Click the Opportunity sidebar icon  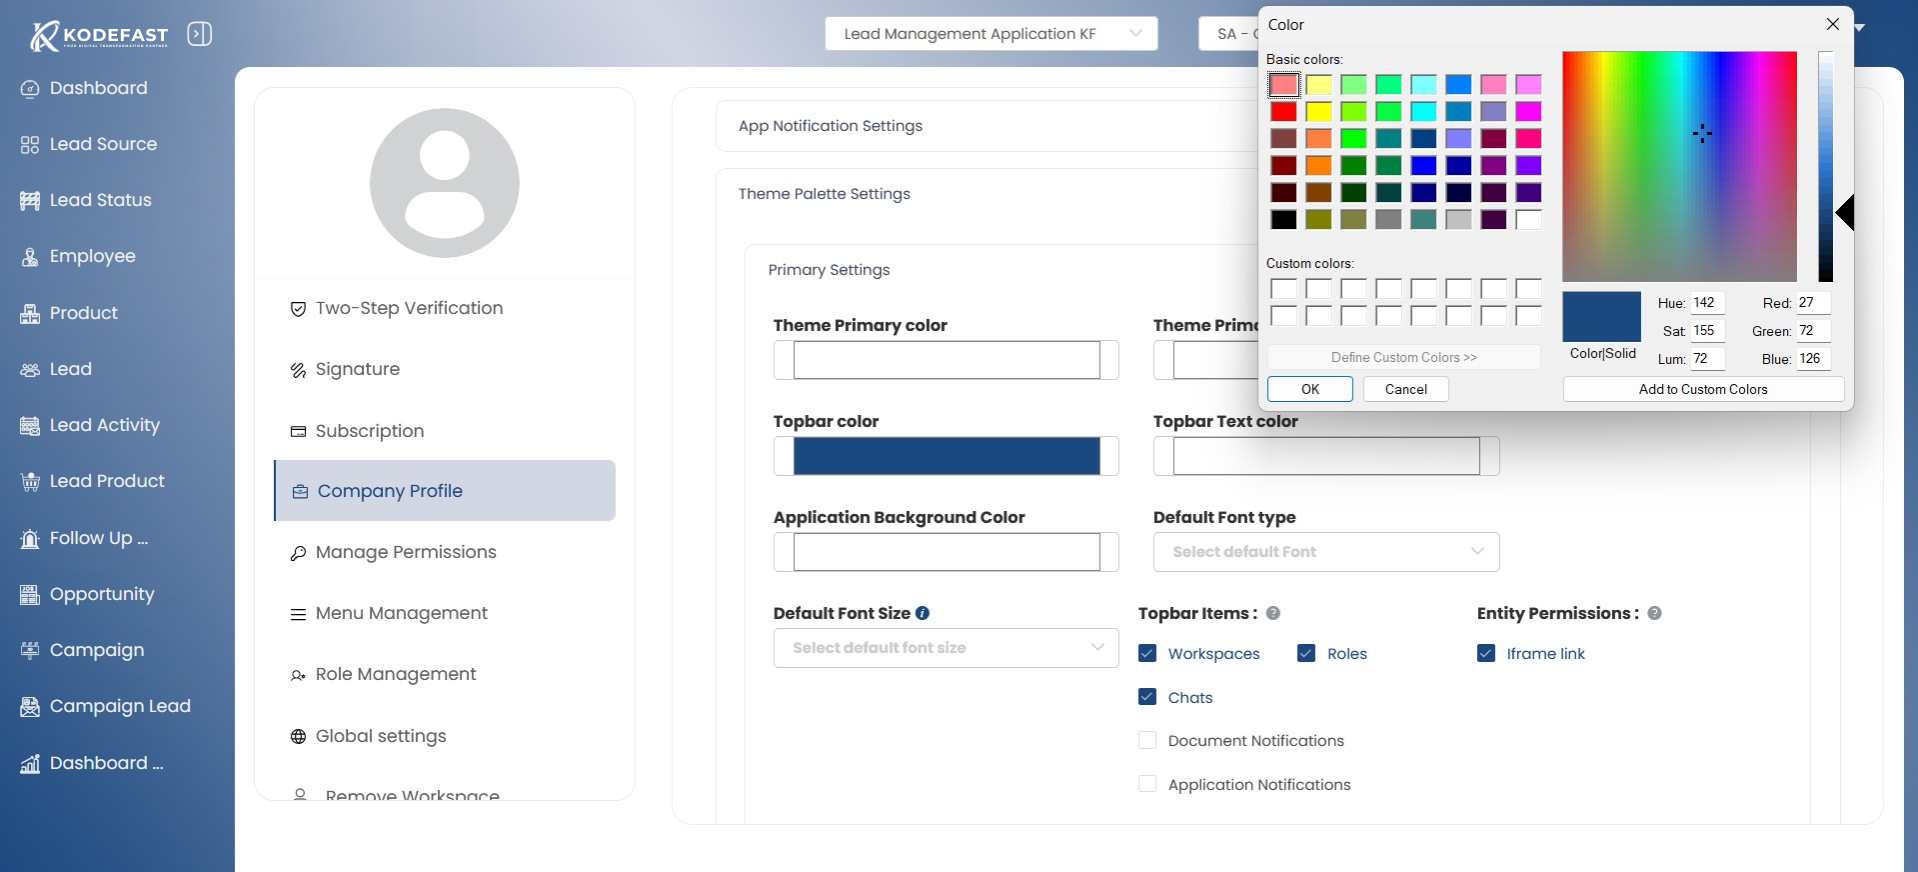click(30, 595)
